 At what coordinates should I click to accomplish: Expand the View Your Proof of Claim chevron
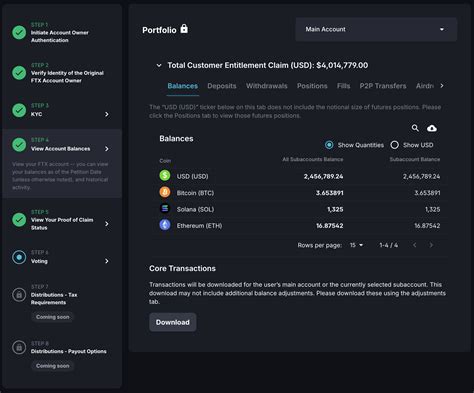coord(107,224)
